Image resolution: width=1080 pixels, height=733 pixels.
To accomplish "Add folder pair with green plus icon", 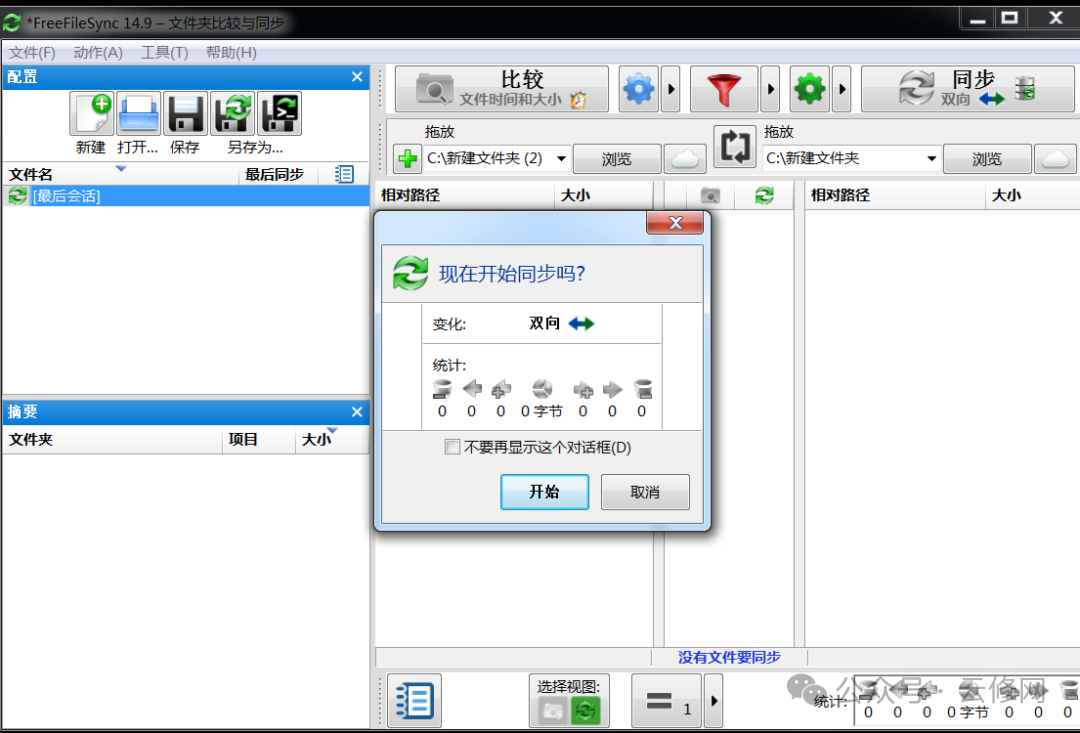I will (x=407, y=159).
